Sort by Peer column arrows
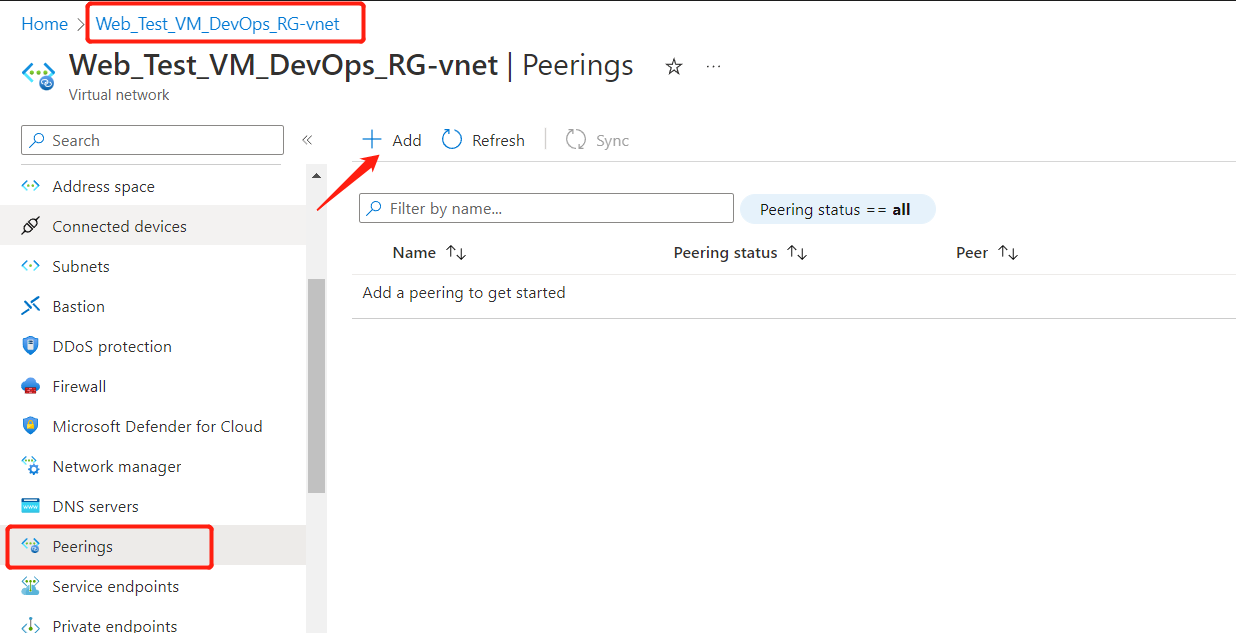1236x633 pixels. [1008, 253]
